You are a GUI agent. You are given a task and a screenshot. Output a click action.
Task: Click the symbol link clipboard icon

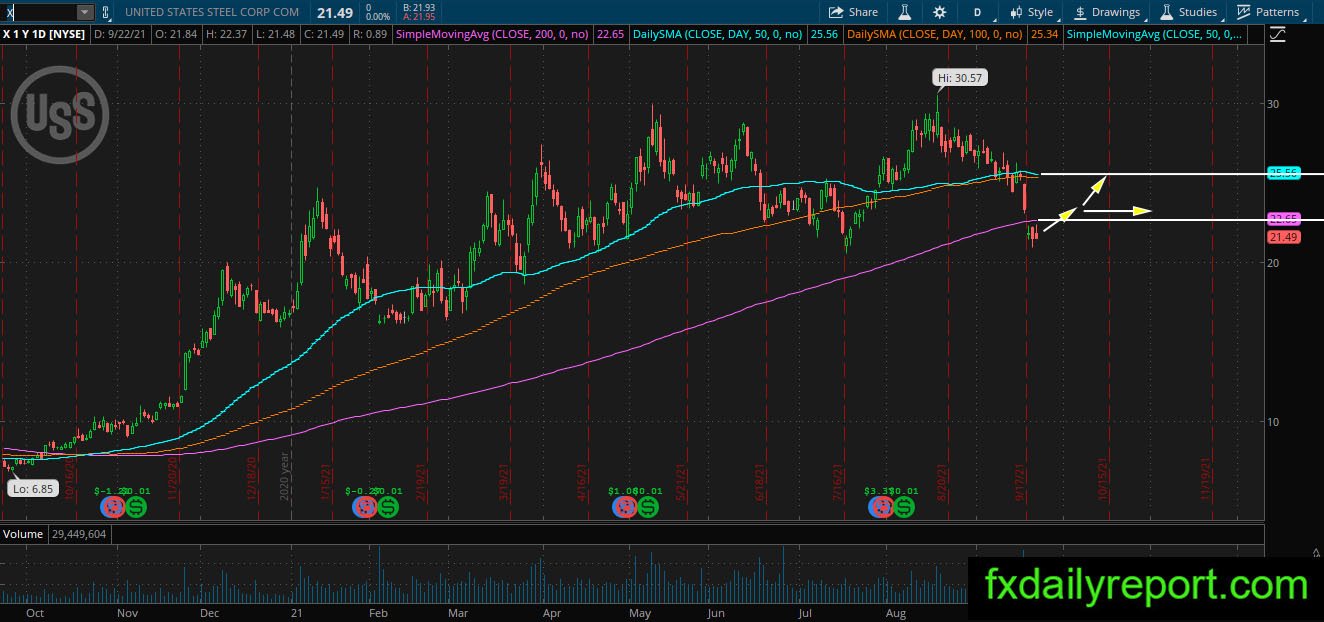[x=107, y=12]
